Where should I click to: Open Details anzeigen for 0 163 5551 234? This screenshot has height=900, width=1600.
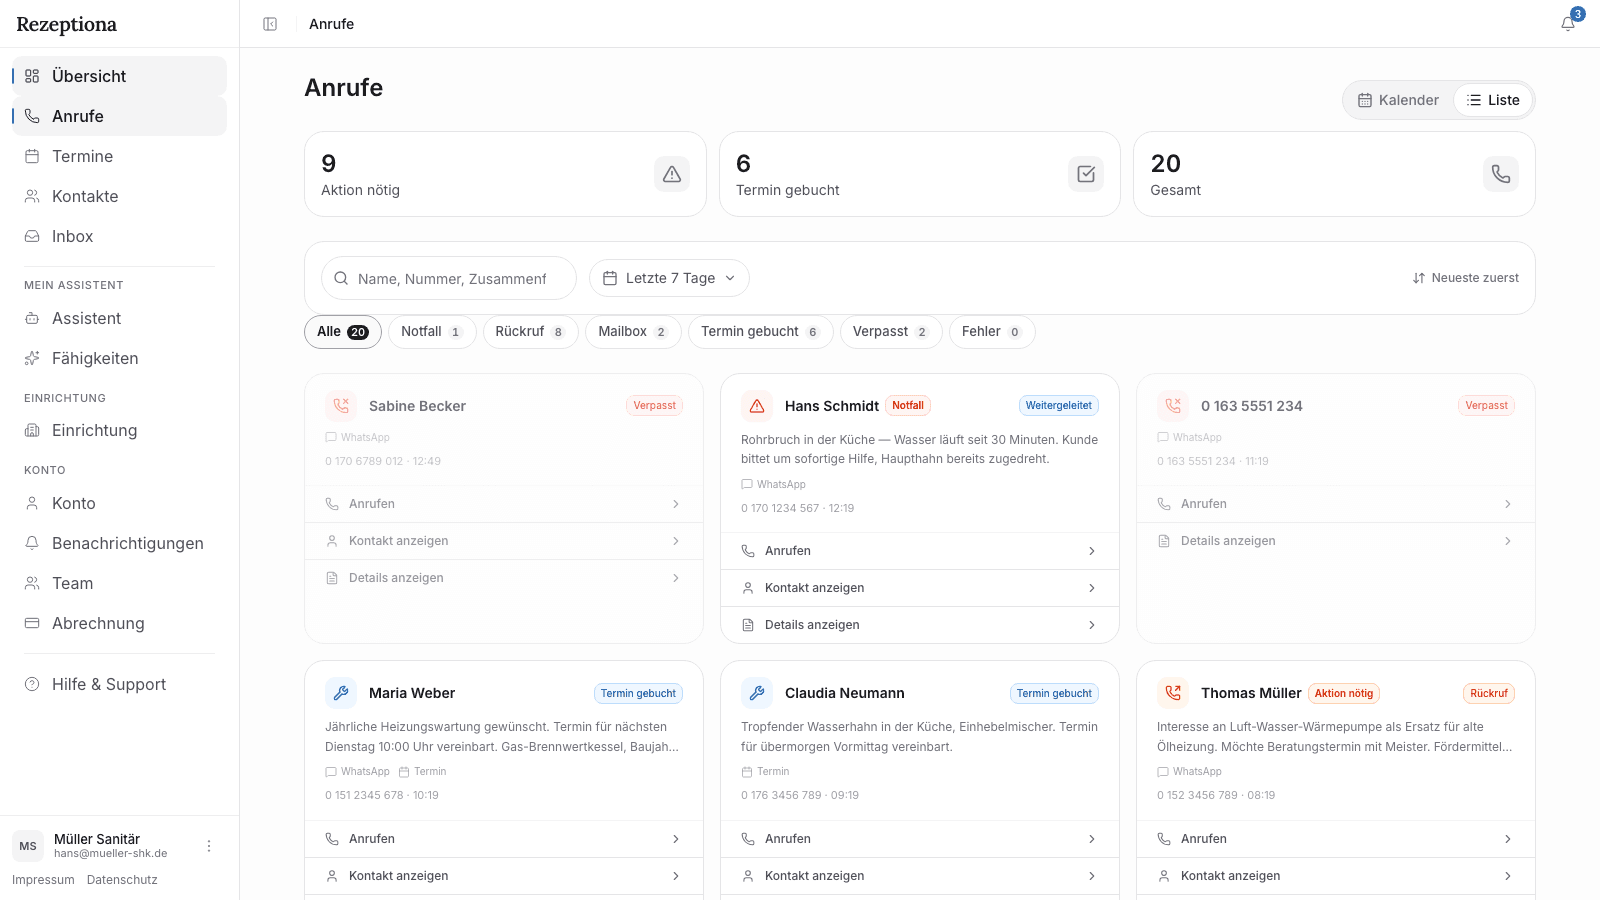pos(1336,541)
